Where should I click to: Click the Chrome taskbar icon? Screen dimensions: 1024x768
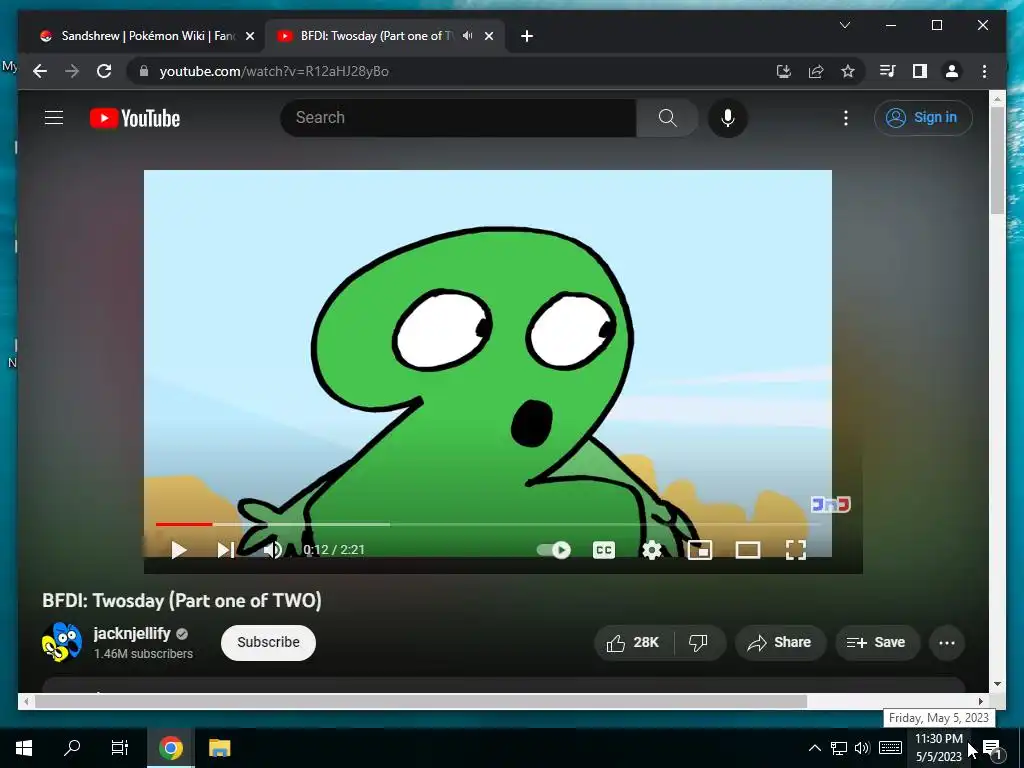tap(170, 748)
